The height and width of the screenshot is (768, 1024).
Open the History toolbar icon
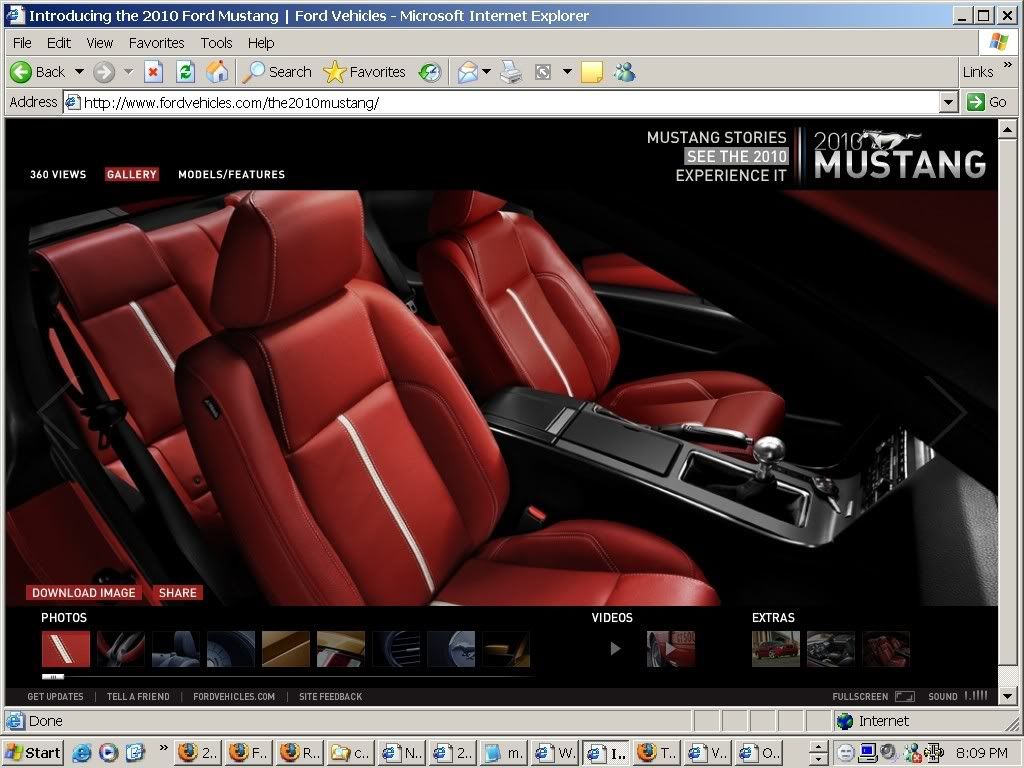click(x=430, y=72)
